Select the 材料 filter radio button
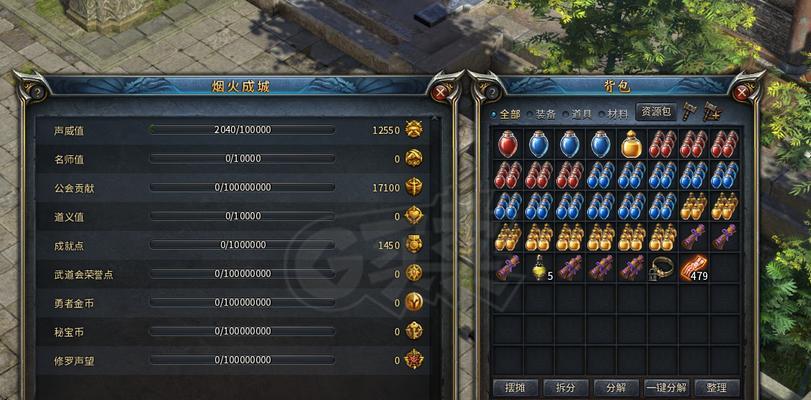811x400 pixels. (x=602, y=114)
